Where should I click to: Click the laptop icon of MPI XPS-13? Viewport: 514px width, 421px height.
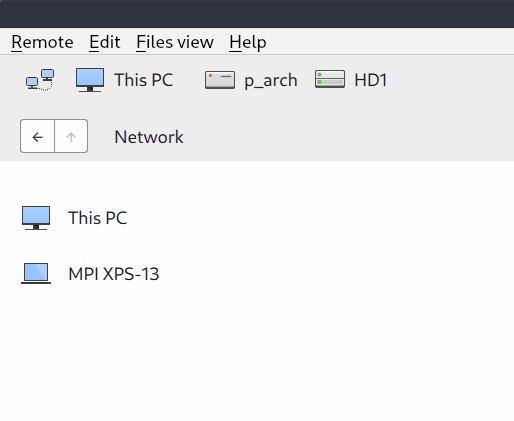pos(36,274)
